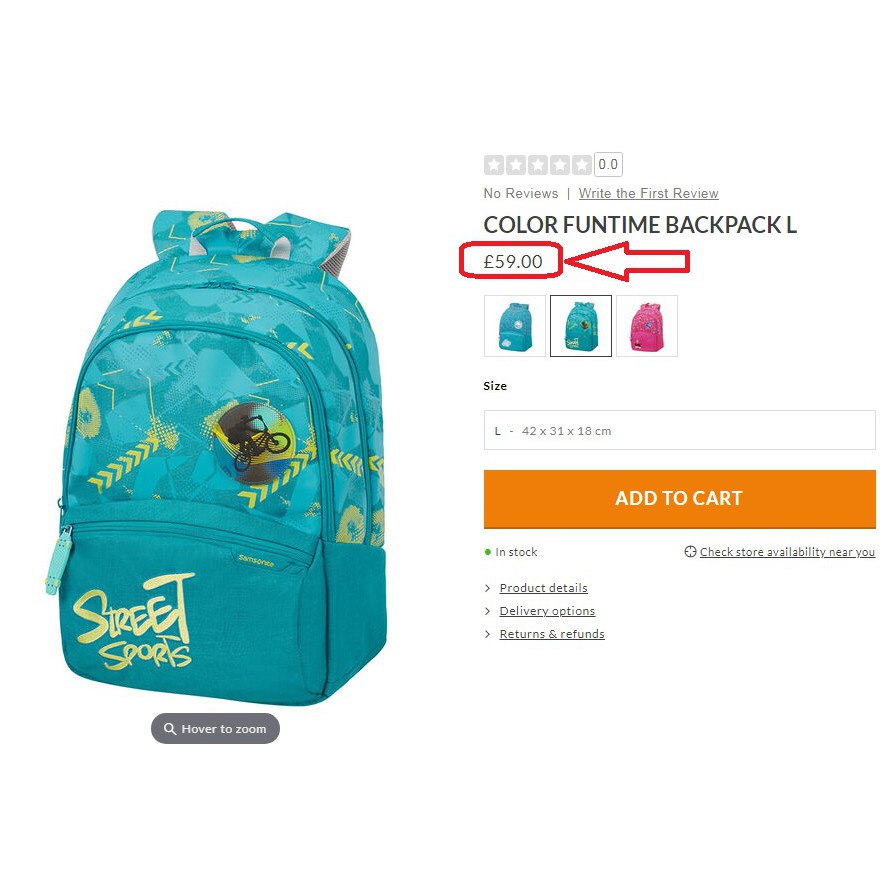Click the 0.0 rating score box

click(608, 165)
